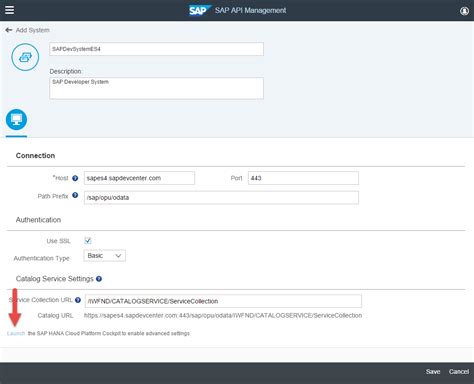Edit the system name field SAPDevSystemES4
Viewport: 474px width, 384px height.
156,49
